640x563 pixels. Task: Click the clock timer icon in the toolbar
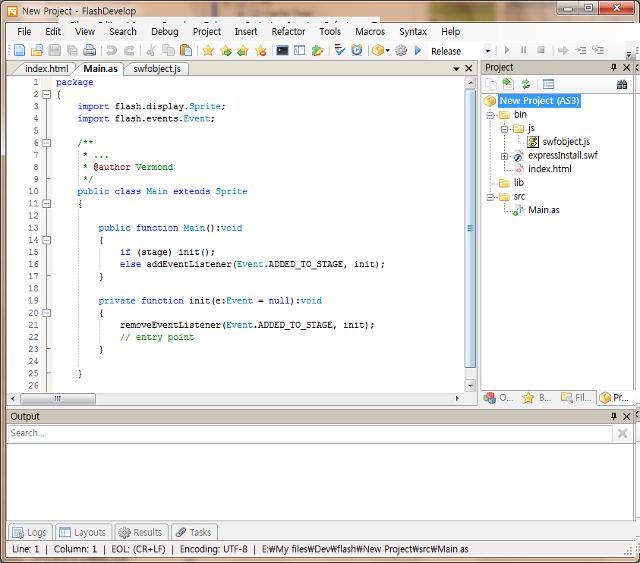(x=357, y=50)
